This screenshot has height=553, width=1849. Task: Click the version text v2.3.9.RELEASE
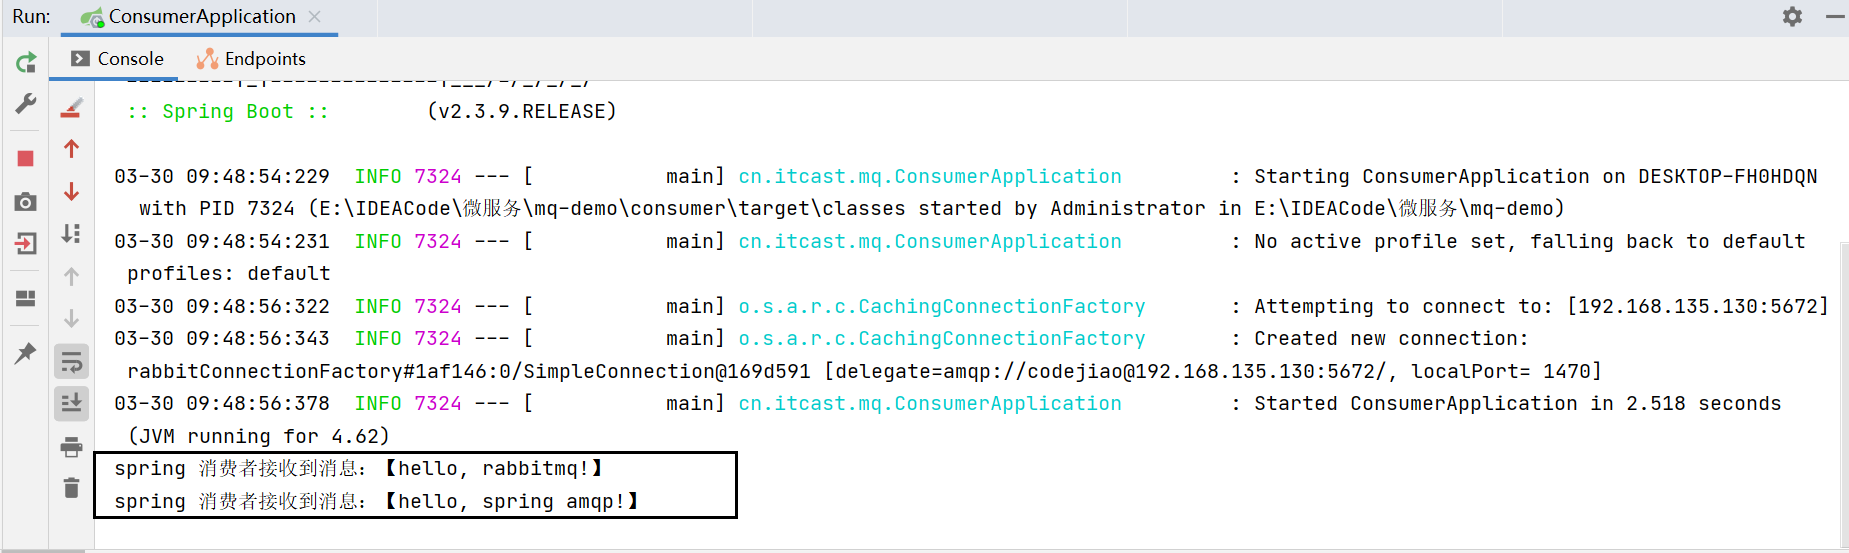pos(522,112)
